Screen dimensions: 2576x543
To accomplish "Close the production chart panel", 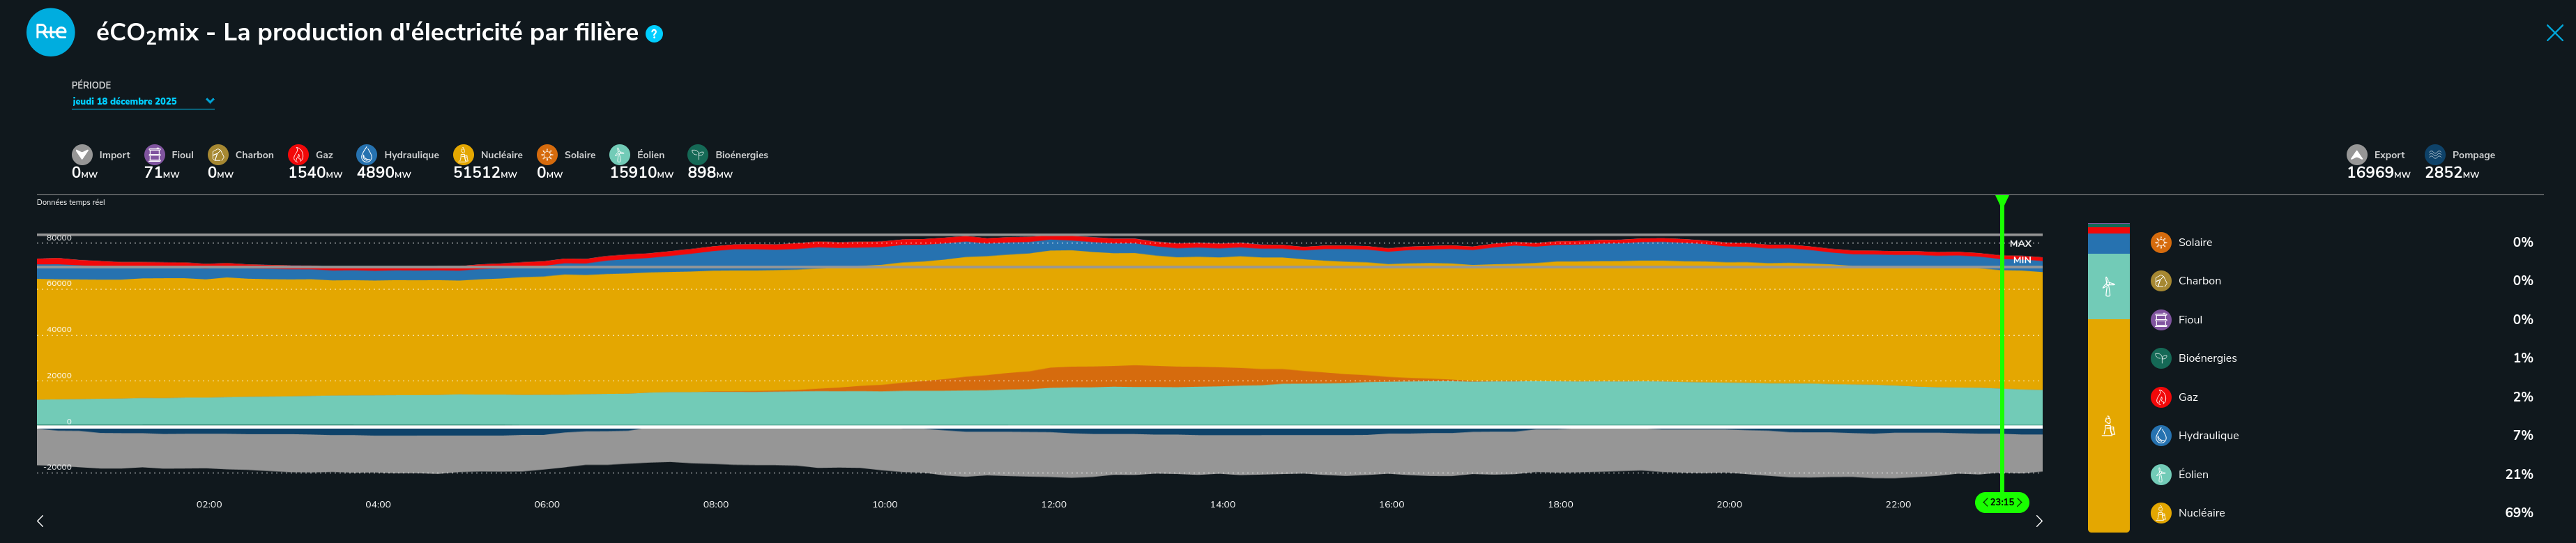I will coord(2554,33).
